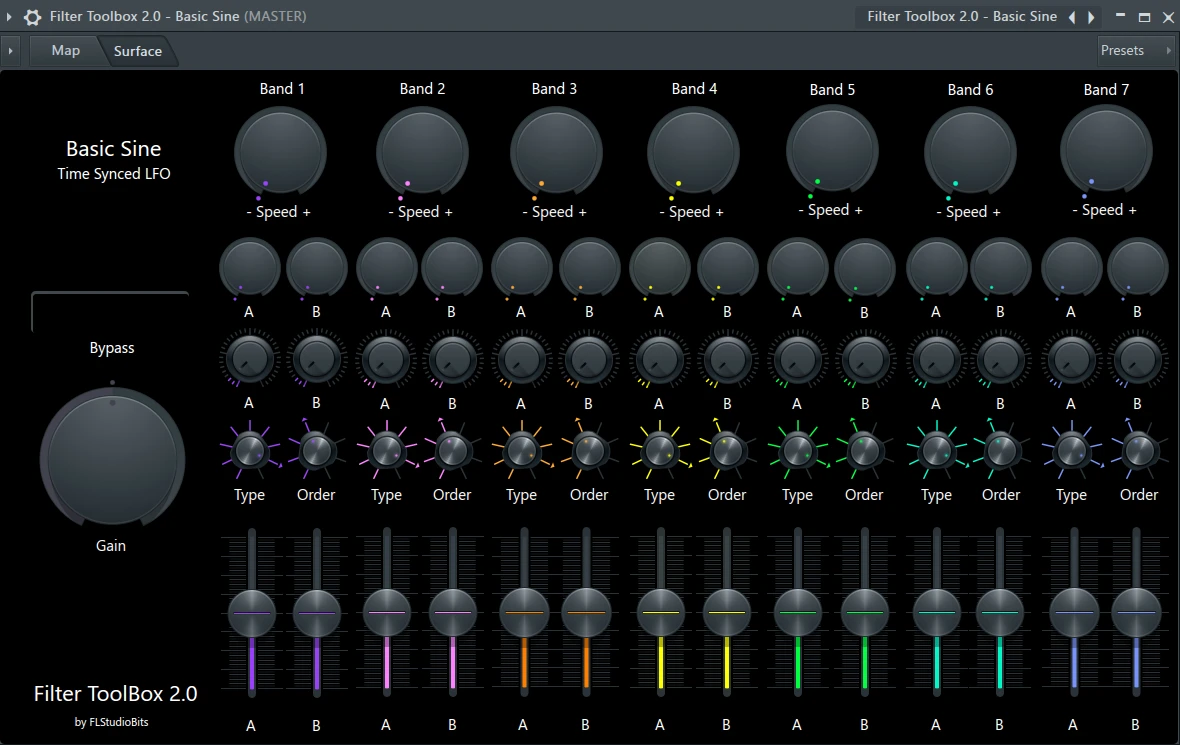Viewport: 1180px width, 745px height.
Task: Click Band 1 Order selector knob
Action: [316, 451]
